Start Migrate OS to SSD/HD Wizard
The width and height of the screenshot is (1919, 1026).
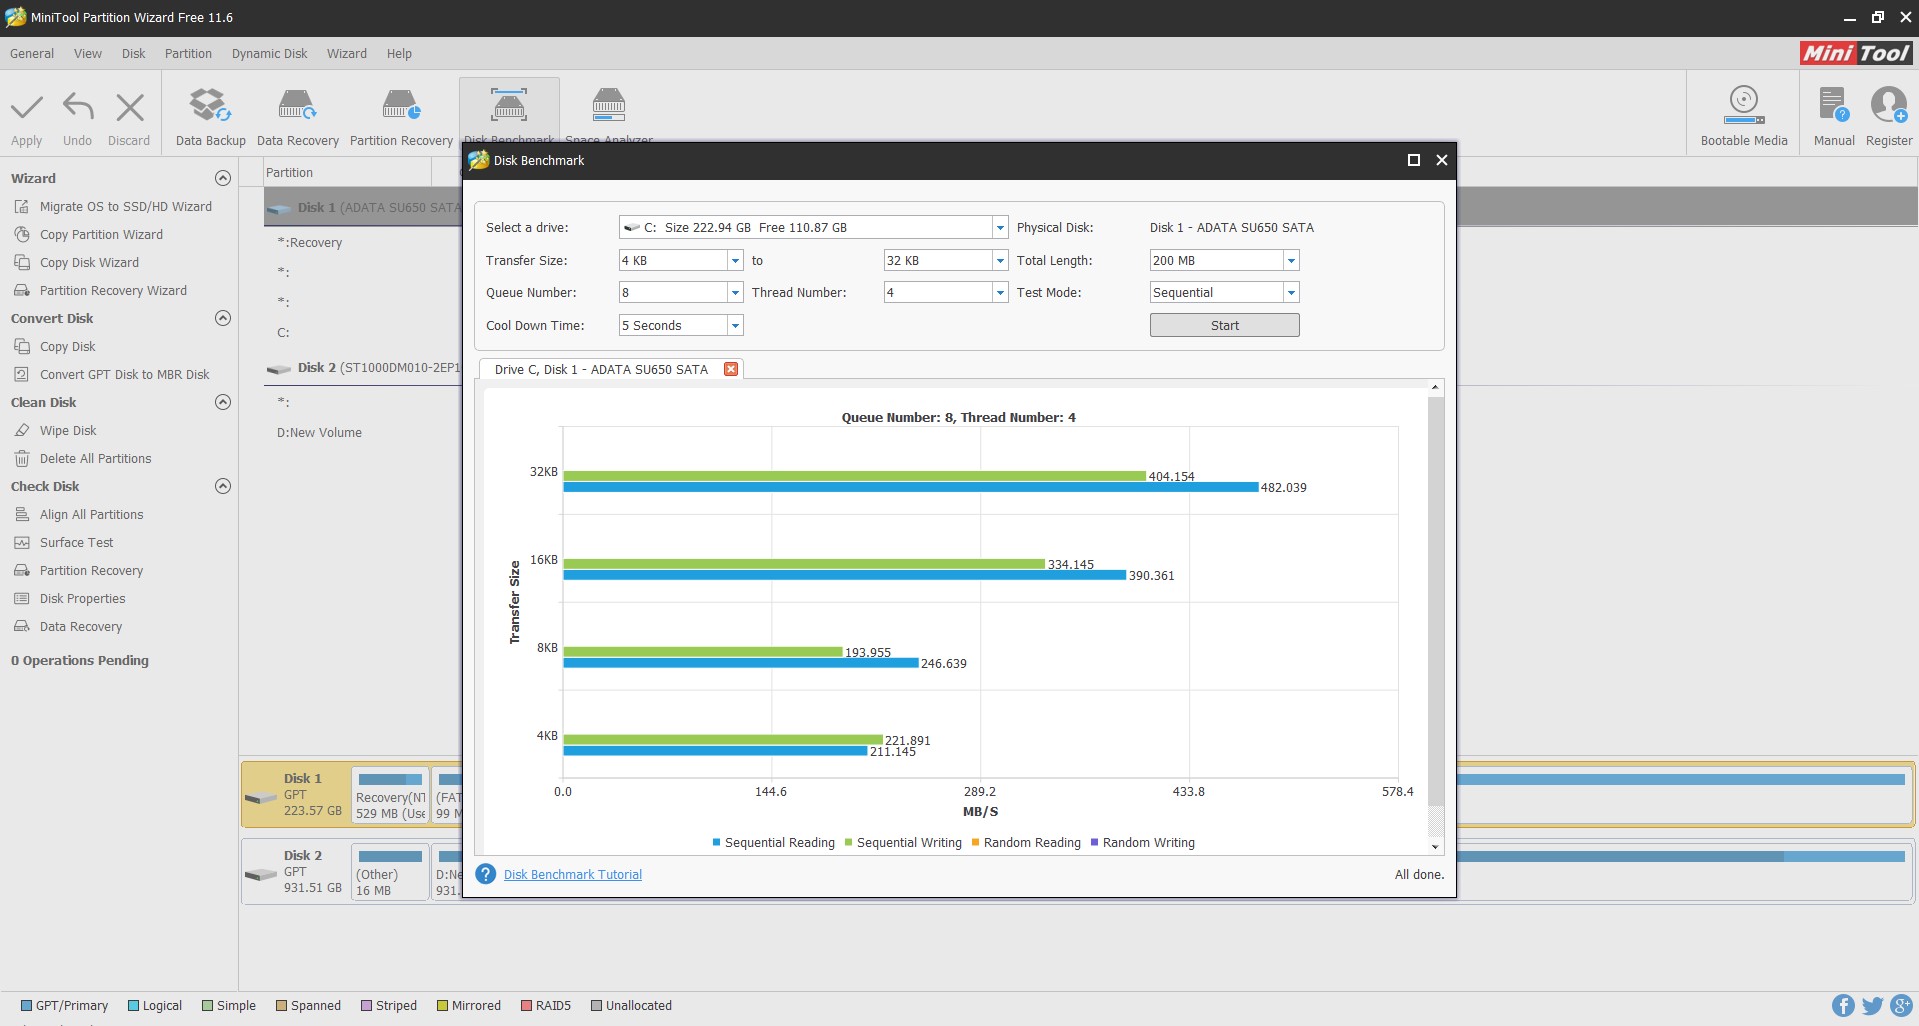point(126,206)
